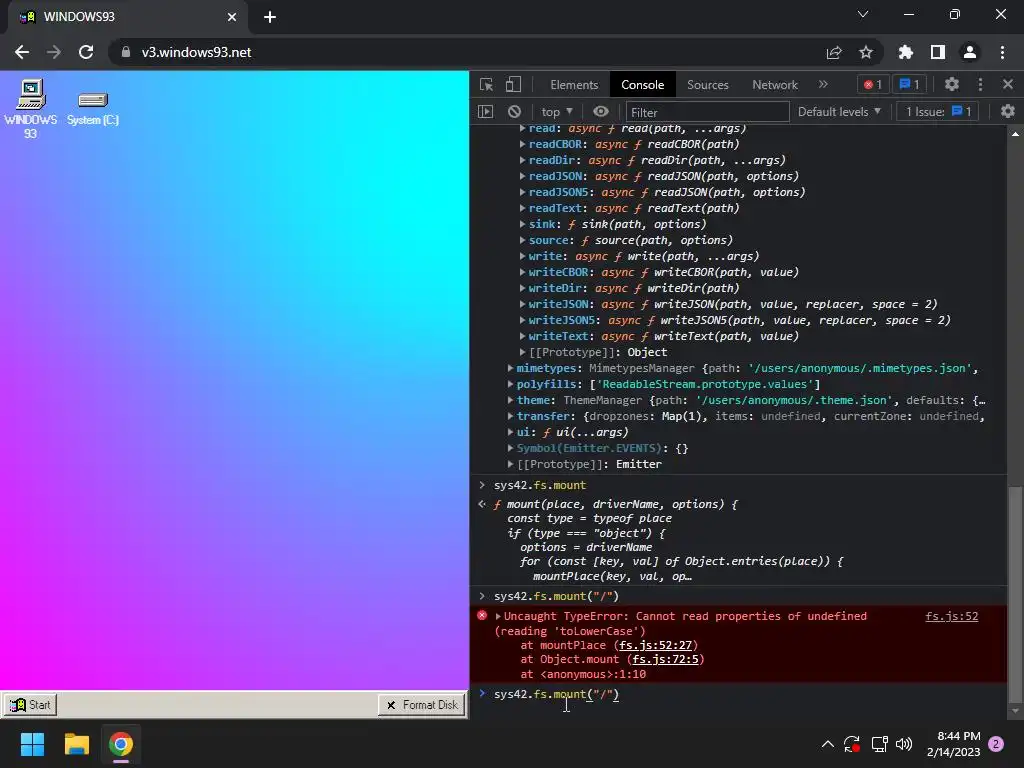Image resolution: width=1024 pixels, height=768 pixels.
Task: Toggle the live expression eye icon
Action: click(601, 112)
